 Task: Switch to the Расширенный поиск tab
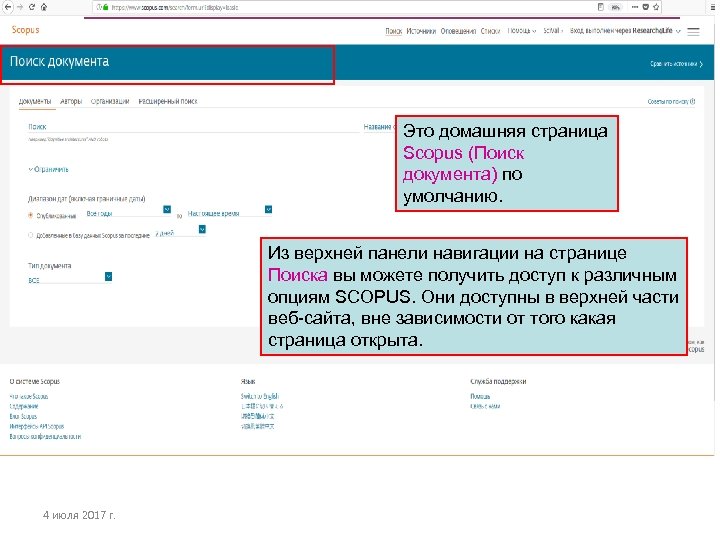pyautogui.click(x=168, y=101)
